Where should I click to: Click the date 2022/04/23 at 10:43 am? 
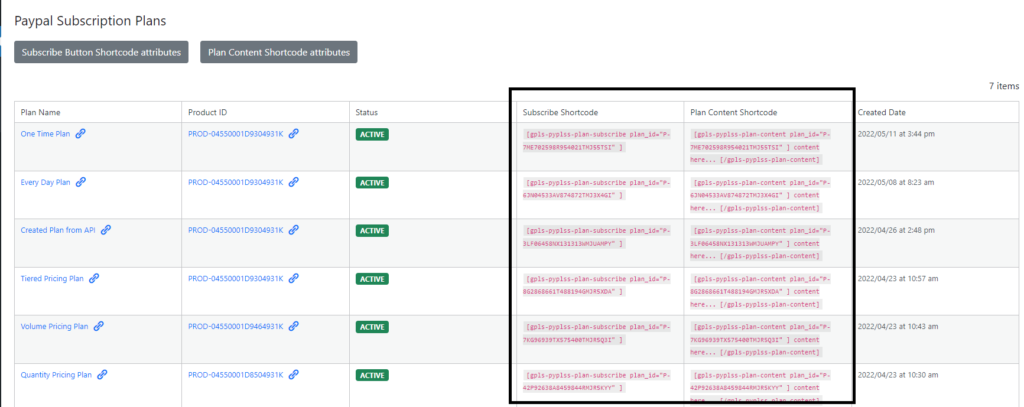pos(897,326)
